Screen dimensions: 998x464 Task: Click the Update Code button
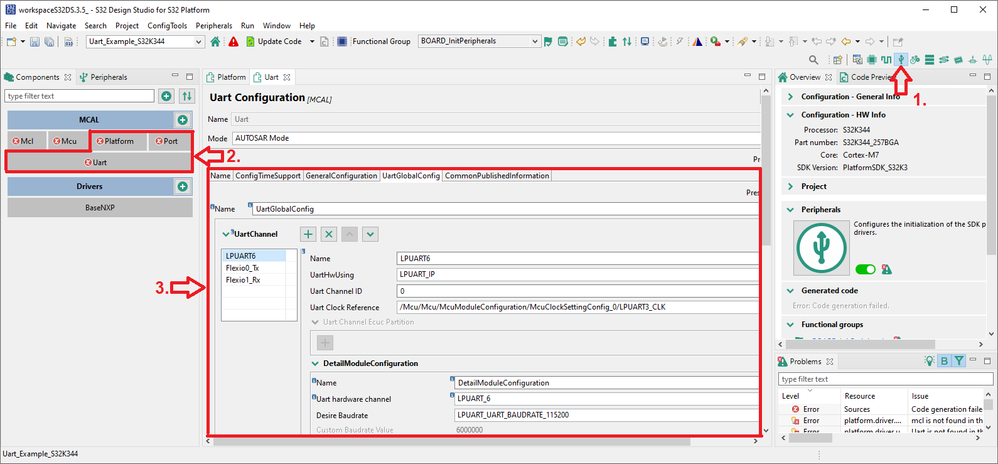pyautogui.click(x=274, y=41)
